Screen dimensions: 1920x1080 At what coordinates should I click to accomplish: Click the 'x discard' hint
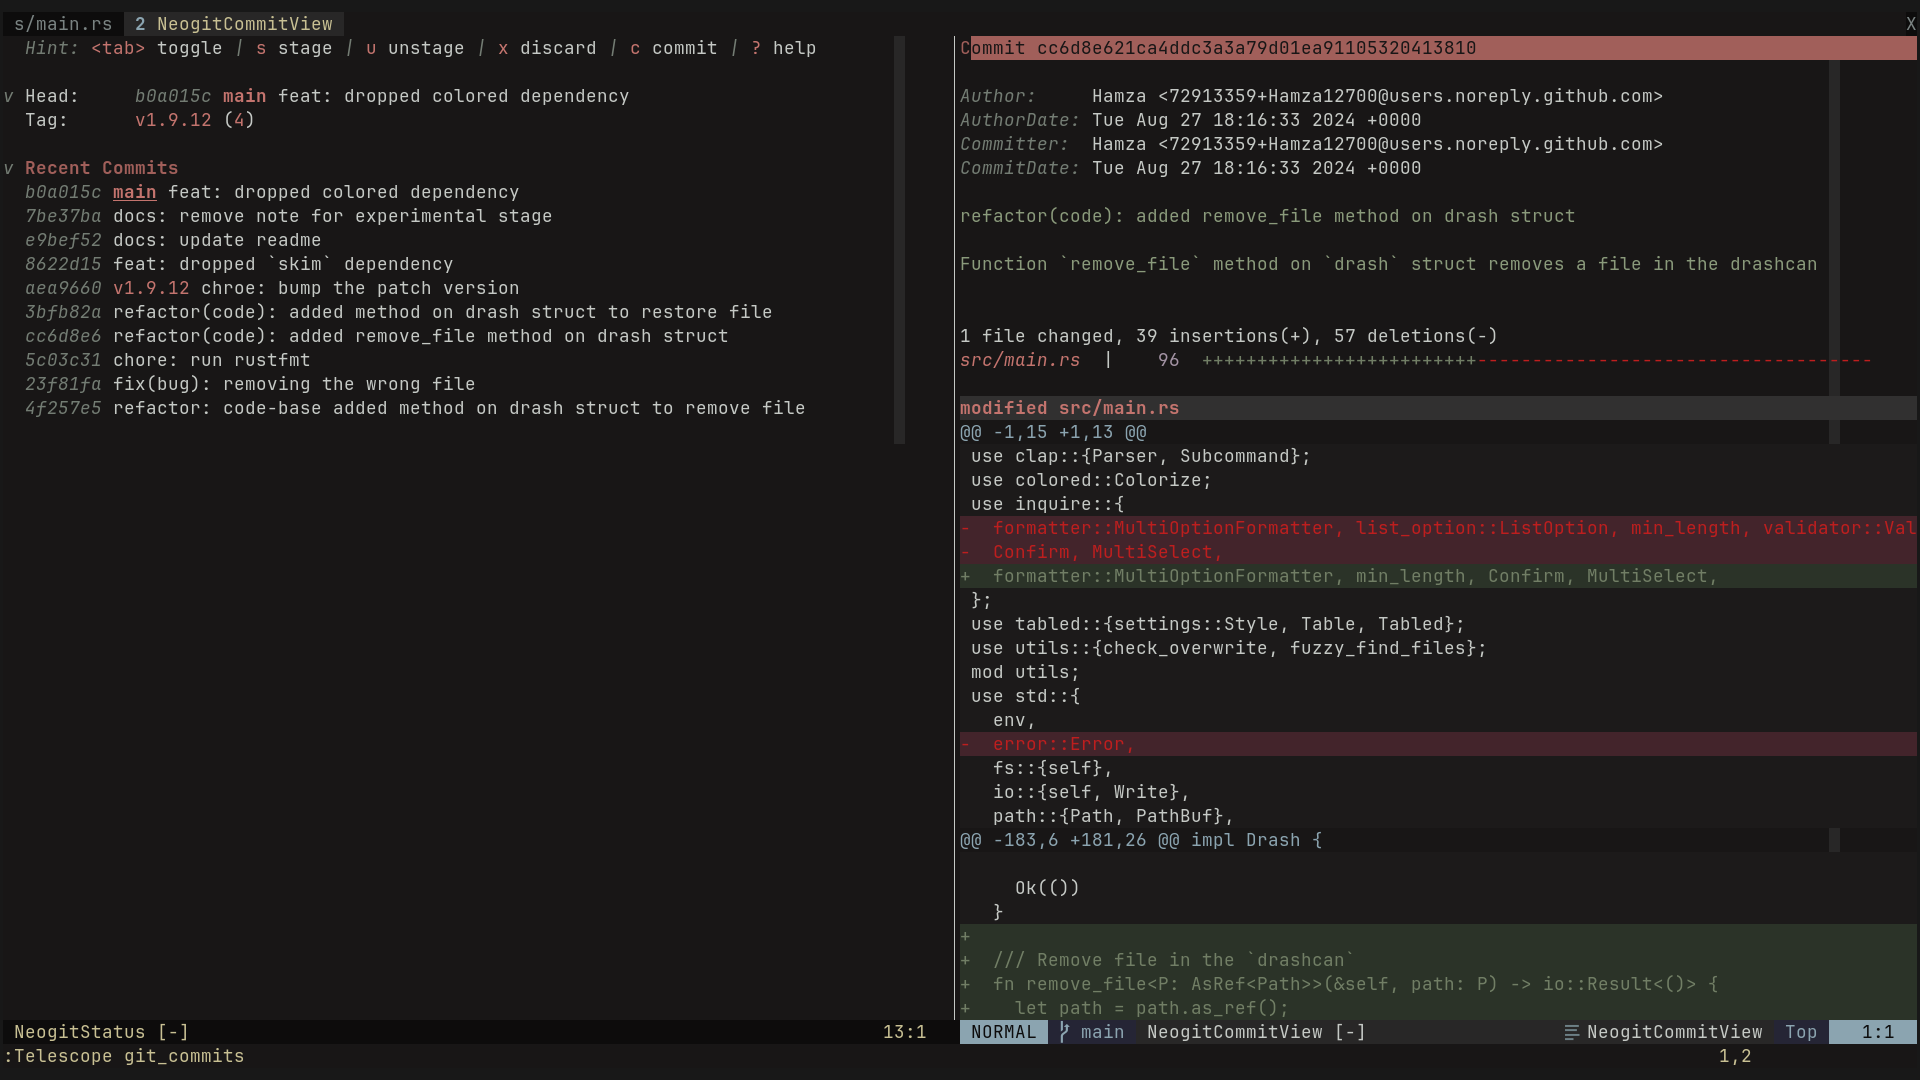coord(547,48)
